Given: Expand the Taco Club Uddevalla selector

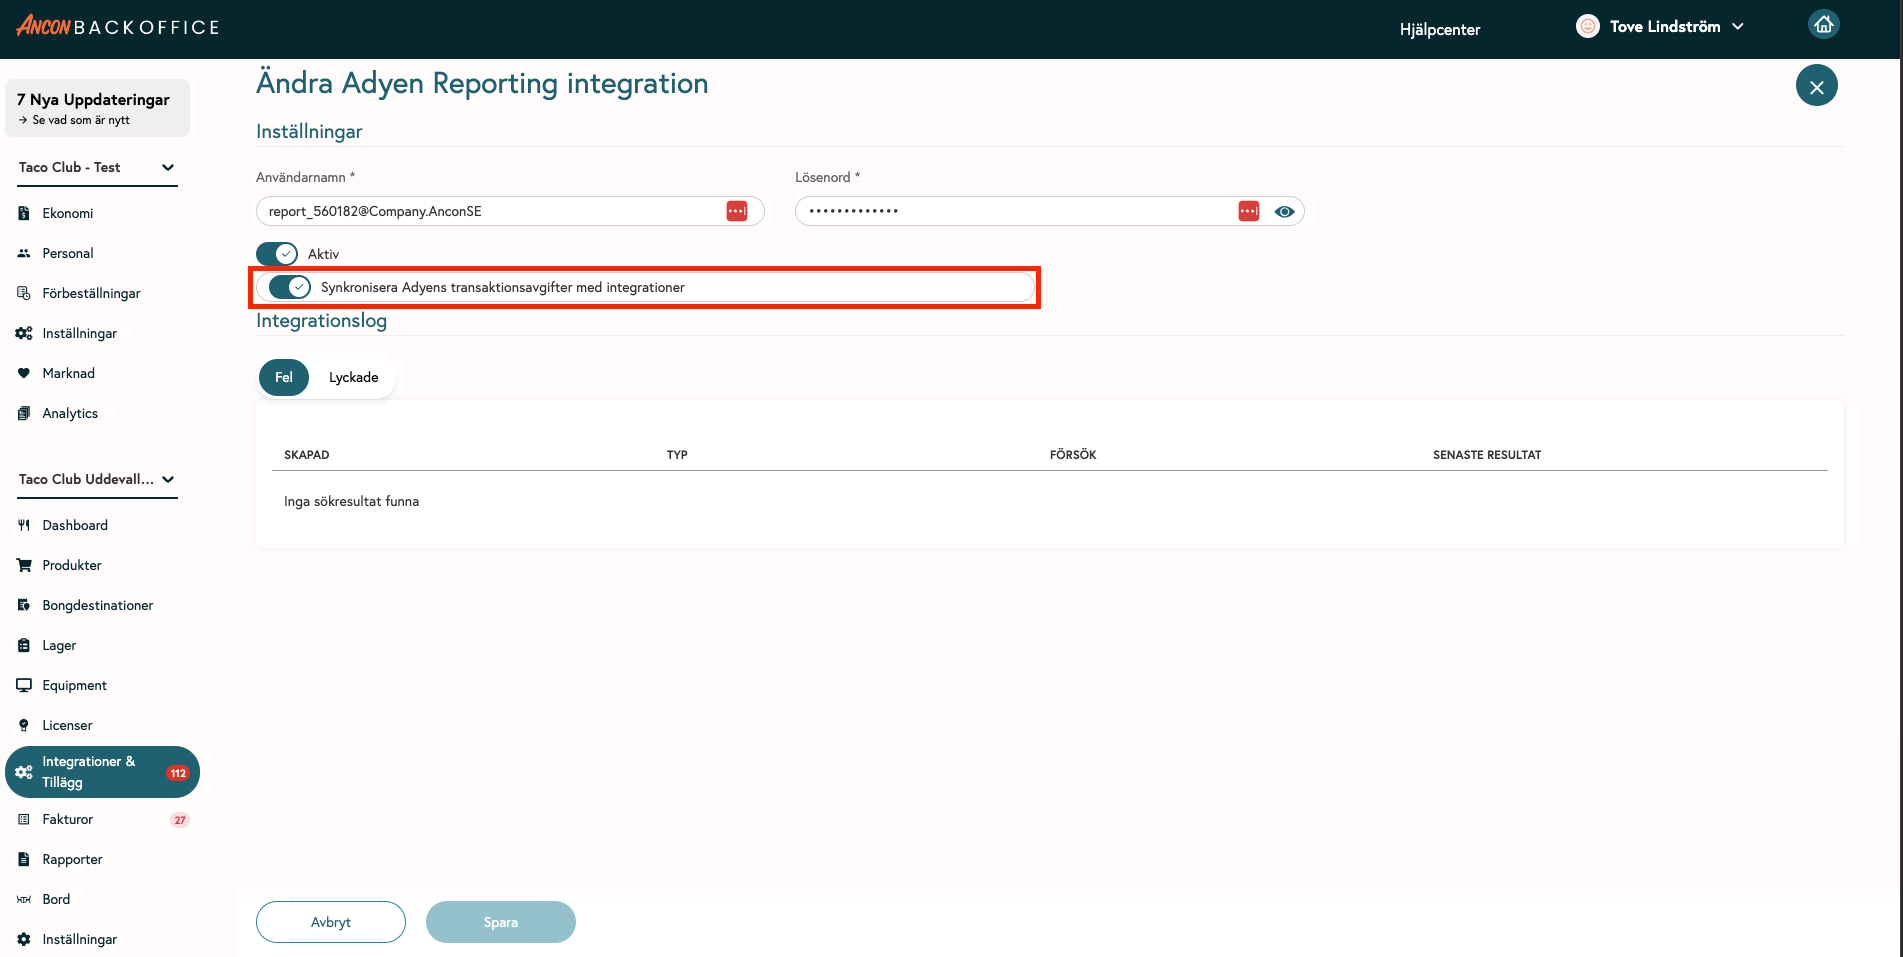Looking at the screenshot, I should (97, 479).
